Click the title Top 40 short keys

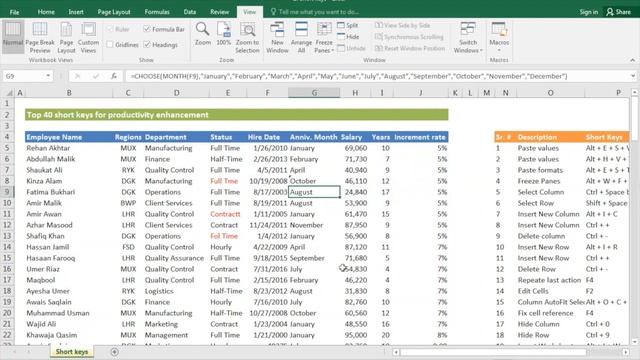point(118,115)
